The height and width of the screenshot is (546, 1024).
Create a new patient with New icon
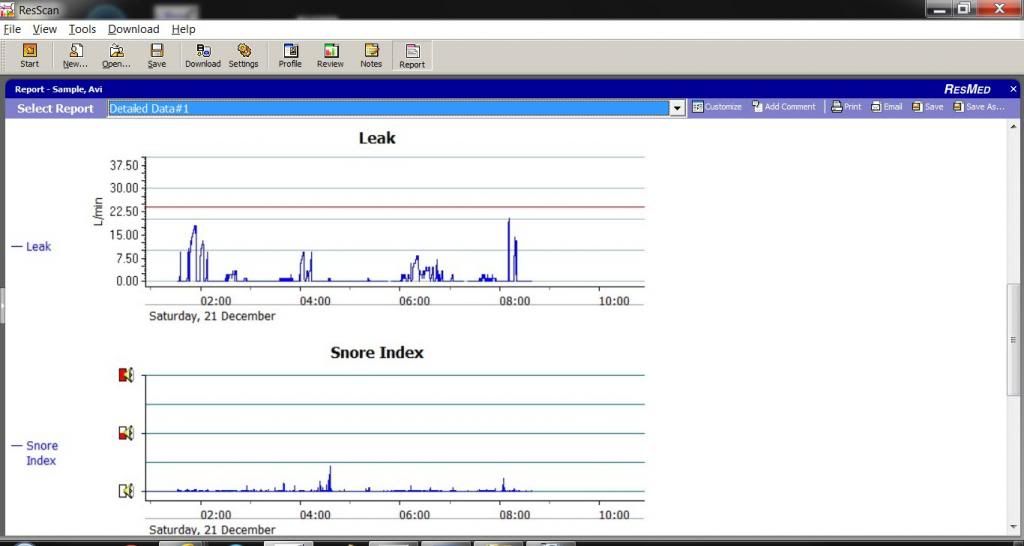[x=75, y=56]
